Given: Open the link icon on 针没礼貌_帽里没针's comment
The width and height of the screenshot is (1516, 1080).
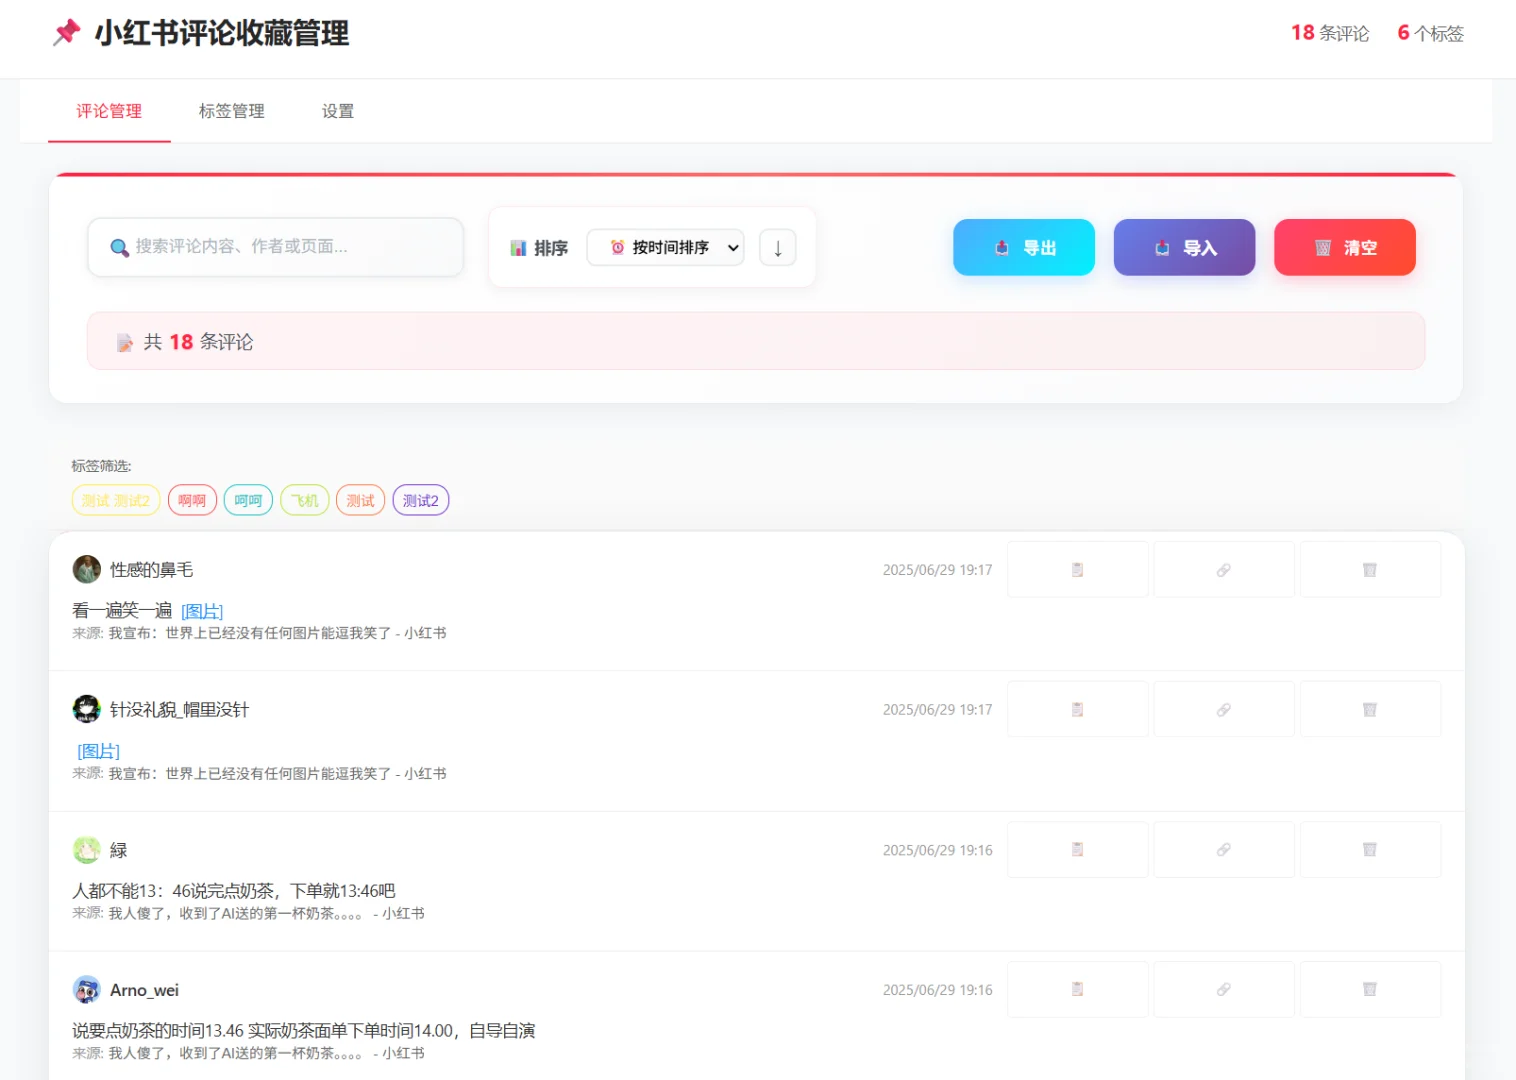Looking at the screenshot, I should tap(1224, 708).
